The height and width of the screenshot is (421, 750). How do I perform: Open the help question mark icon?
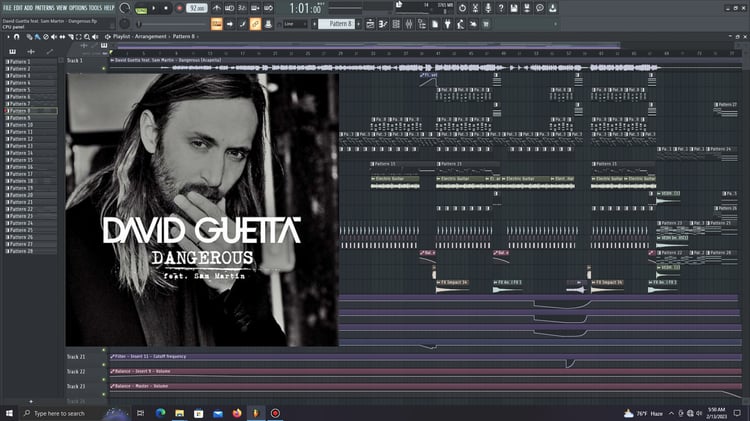tap(501, 8)
